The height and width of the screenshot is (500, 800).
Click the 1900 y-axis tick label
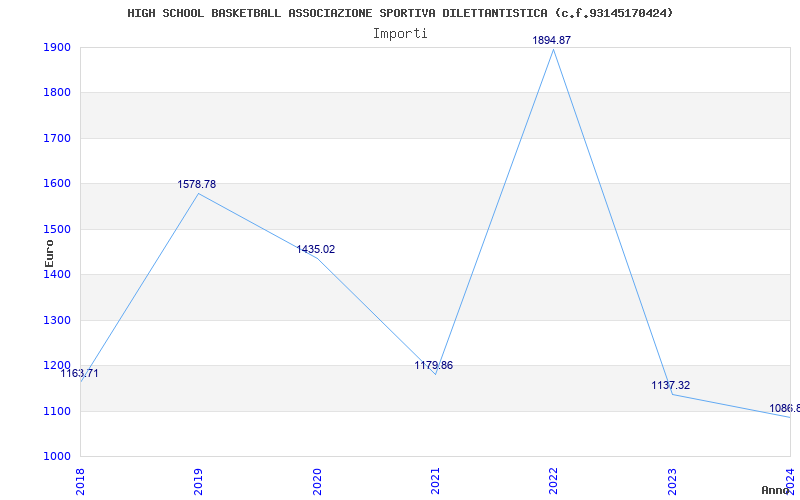coord(57,47)
